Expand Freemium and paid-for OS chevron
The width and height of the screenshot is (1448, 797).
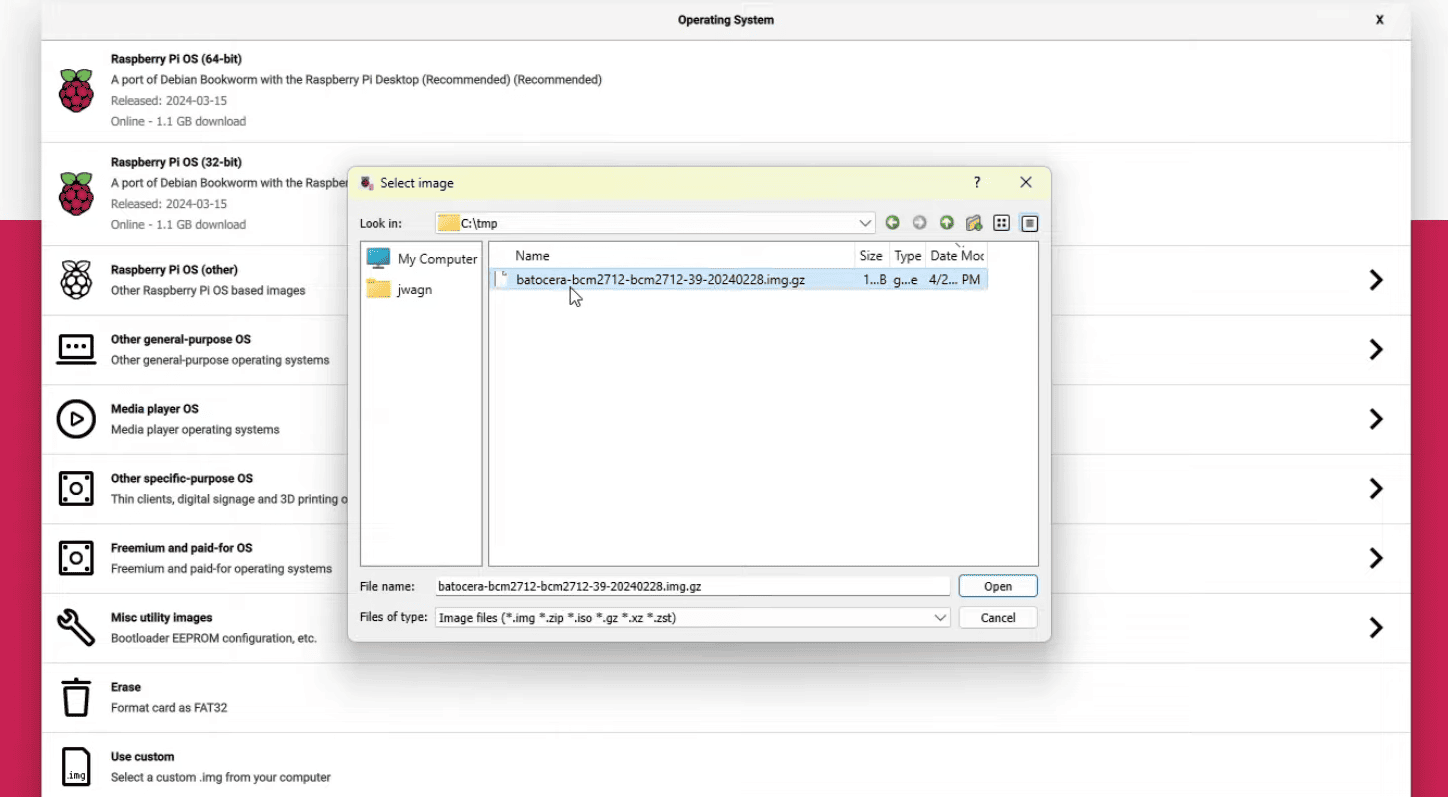(x=1376, y=558)
